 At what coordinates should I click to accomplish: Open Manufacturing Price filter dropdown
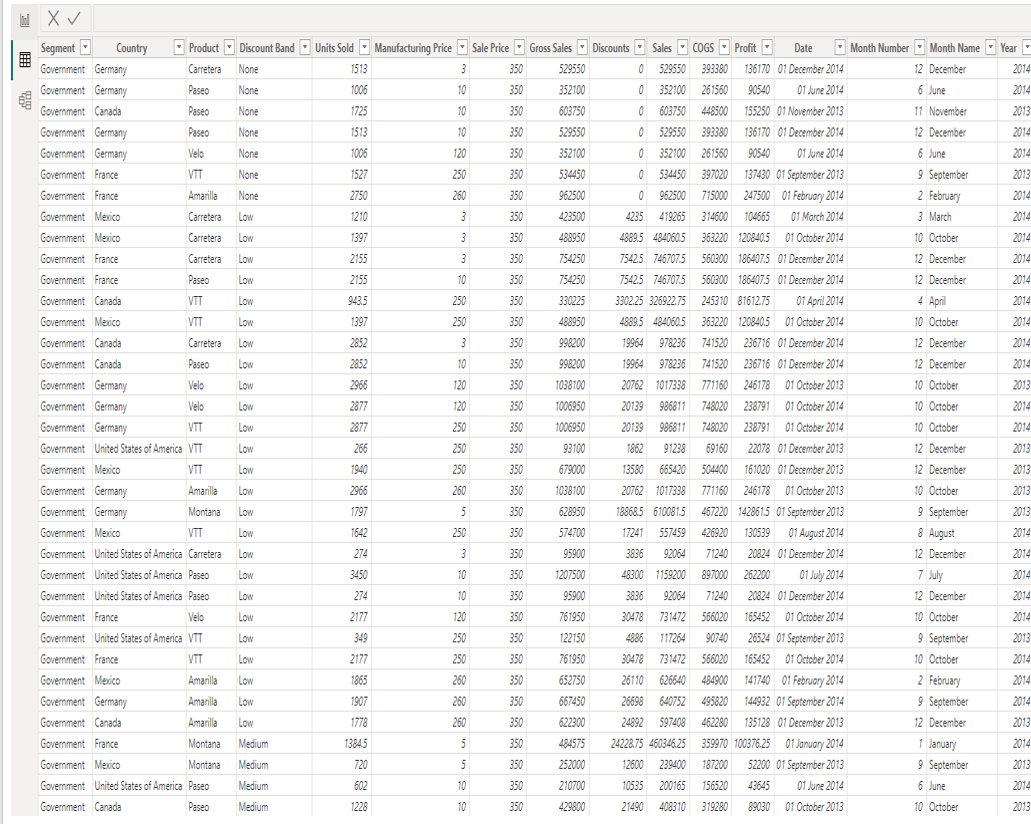tap(462, 48)
